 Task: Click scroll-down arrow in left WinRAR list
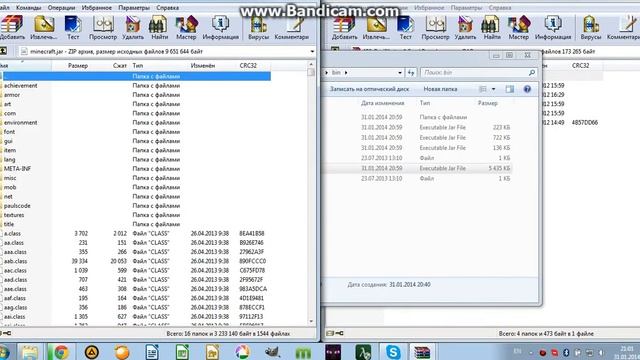pyautogui.click(x=311, y=322)
